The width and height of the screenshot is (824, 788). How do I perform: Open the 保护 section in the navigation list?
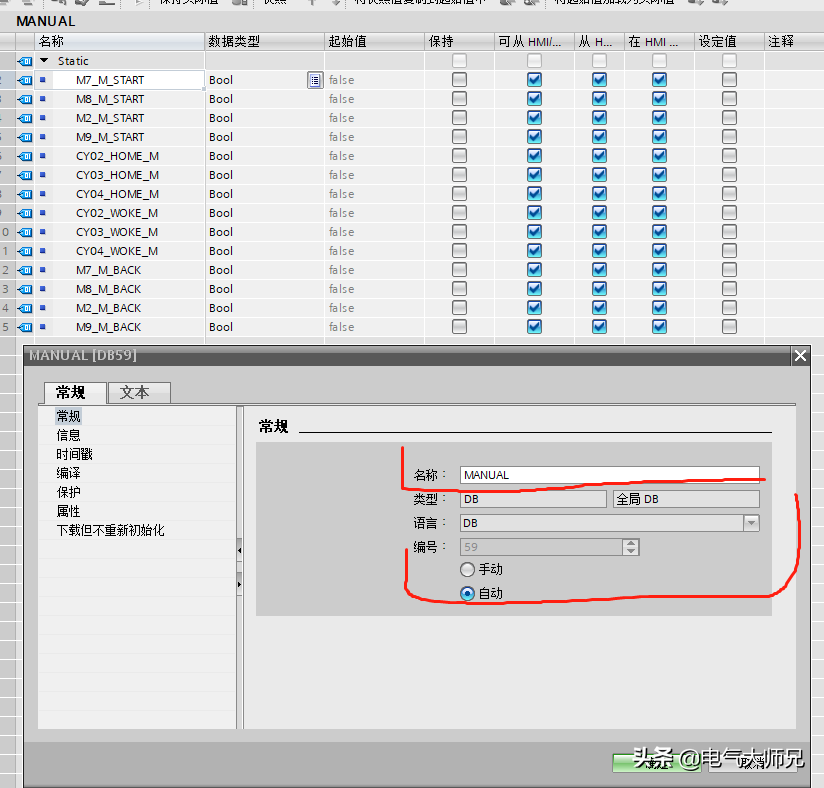[x=69, y=492]
